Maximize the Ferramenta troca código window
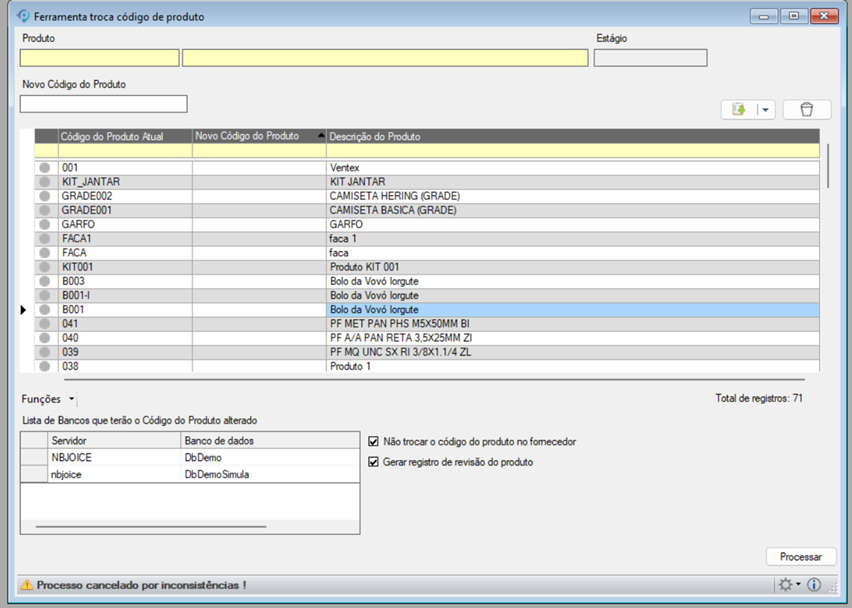 [x=794, y=16]
